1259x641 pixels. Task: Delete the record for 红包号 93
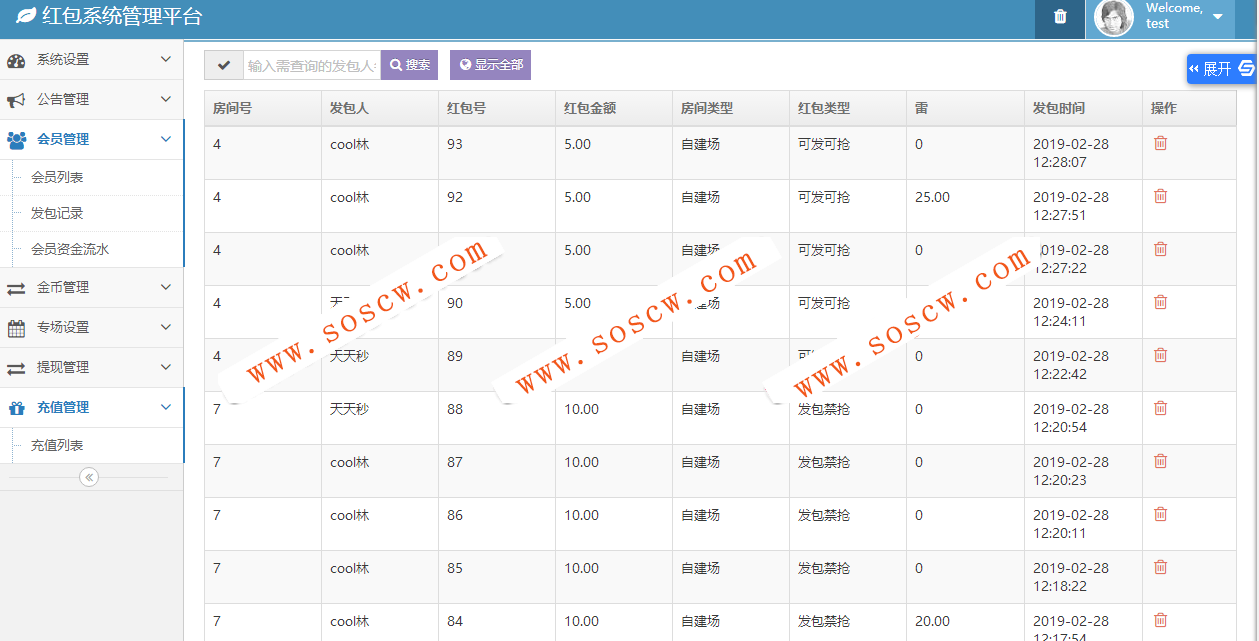tap(1160, 143)
